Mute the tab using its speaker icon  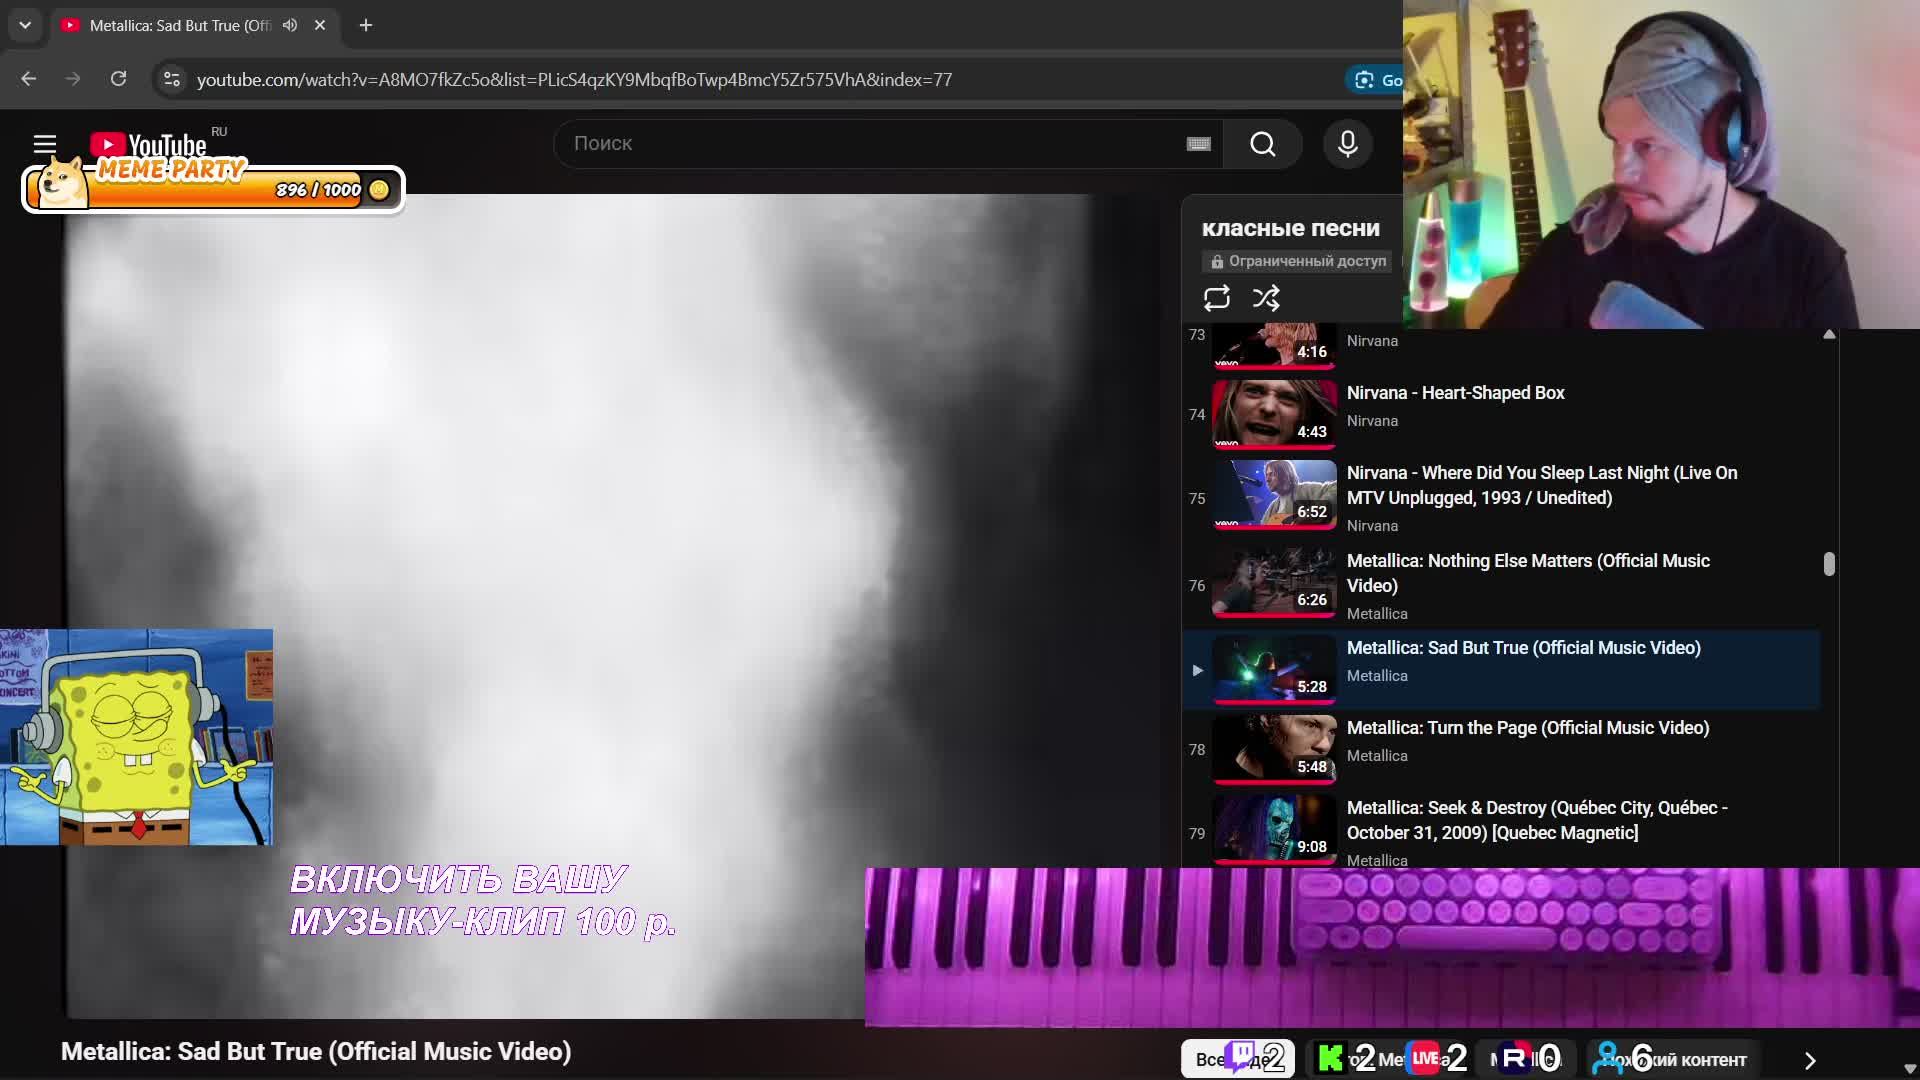click(x=290, y=25)
